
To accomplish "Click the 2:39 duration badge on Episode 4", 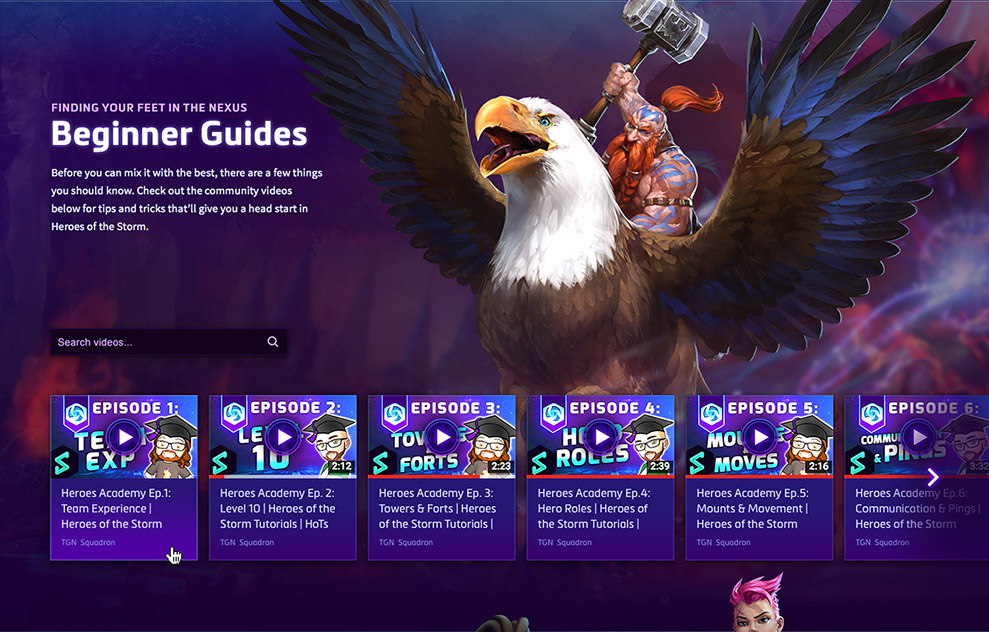I will click(x=659, y=467).
